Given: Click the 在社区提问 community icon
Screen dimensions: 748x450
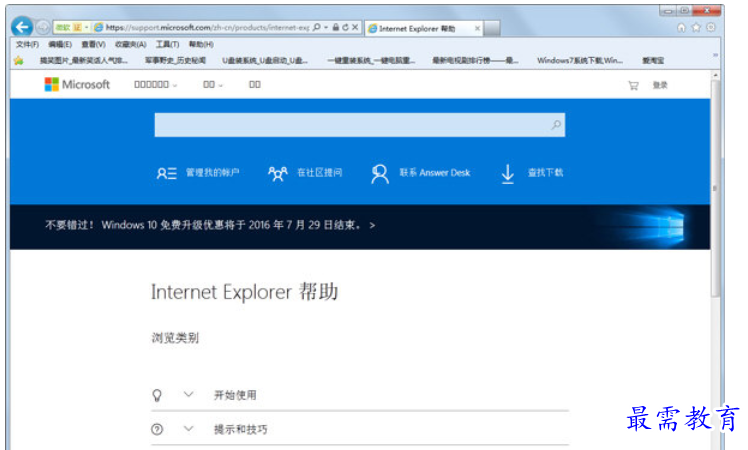Looking at the screenshot, I should tap(278, 173).
